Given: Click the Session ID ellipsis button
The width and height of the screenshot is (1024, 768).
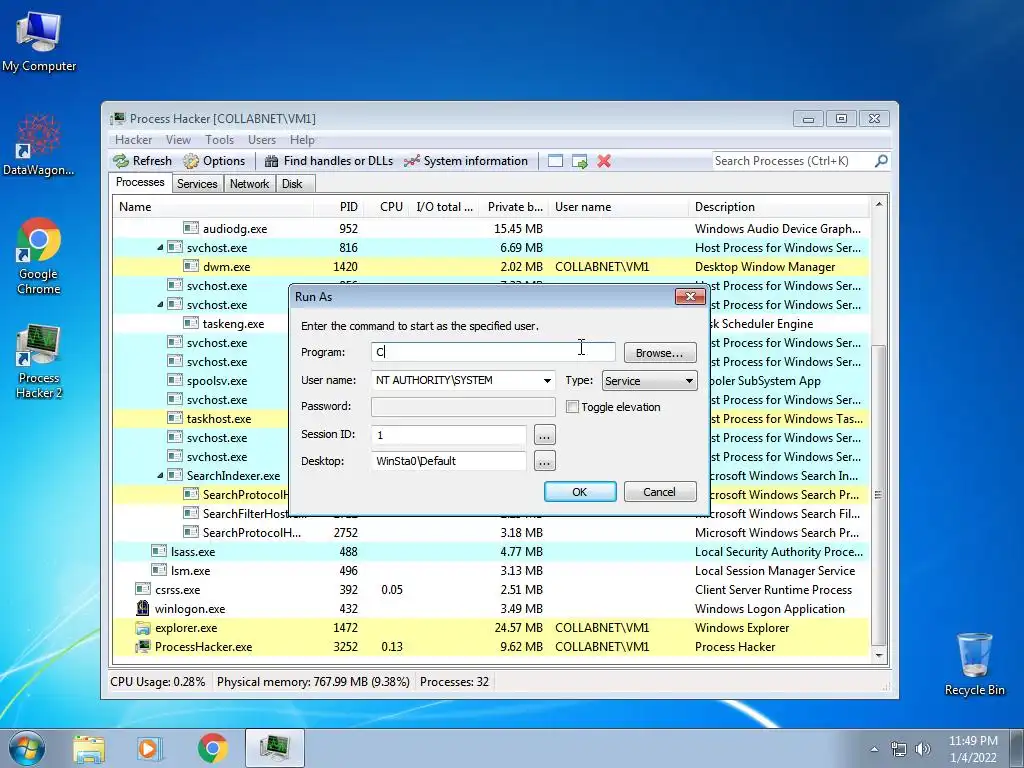Looking at the screenshot, I should click(x=545, y=435).
